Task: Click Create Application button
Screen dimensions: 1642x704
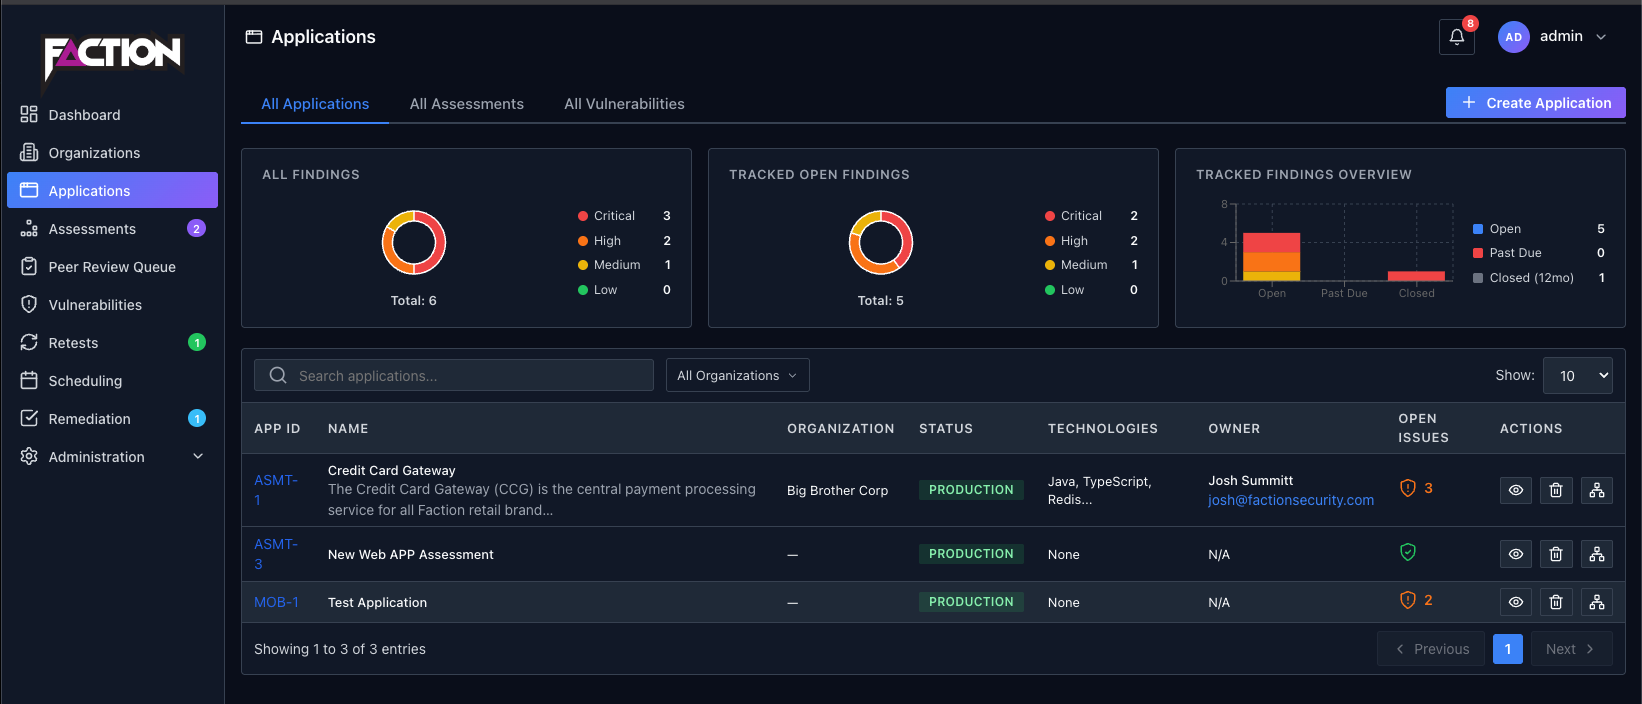Action: click(1536, 103)
